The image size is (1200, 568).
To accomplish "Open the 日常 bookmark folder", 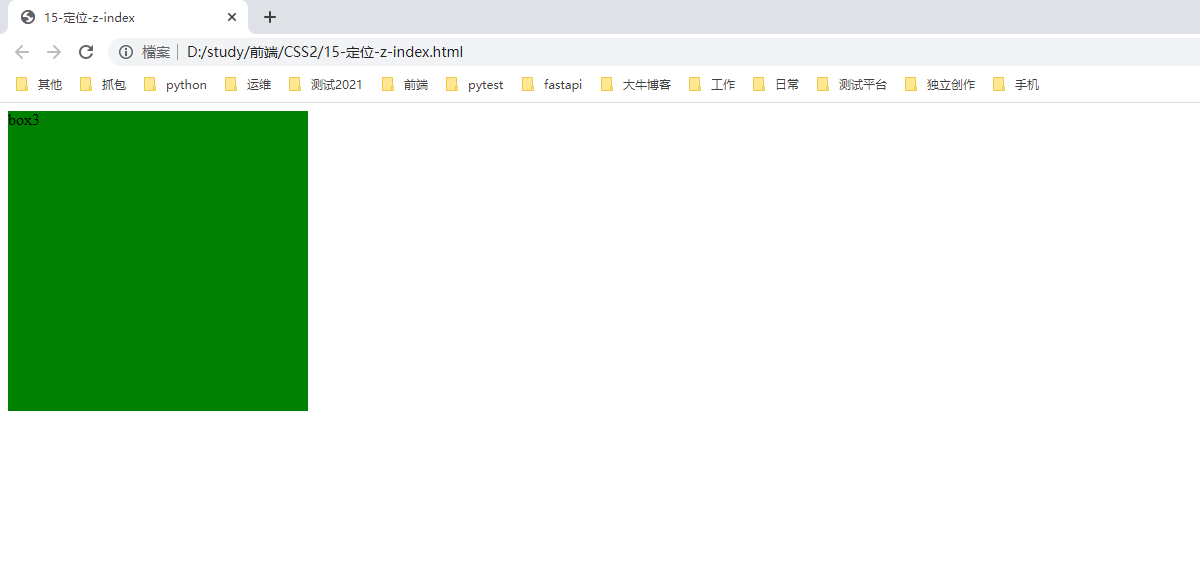I will (x=776, y=85).
